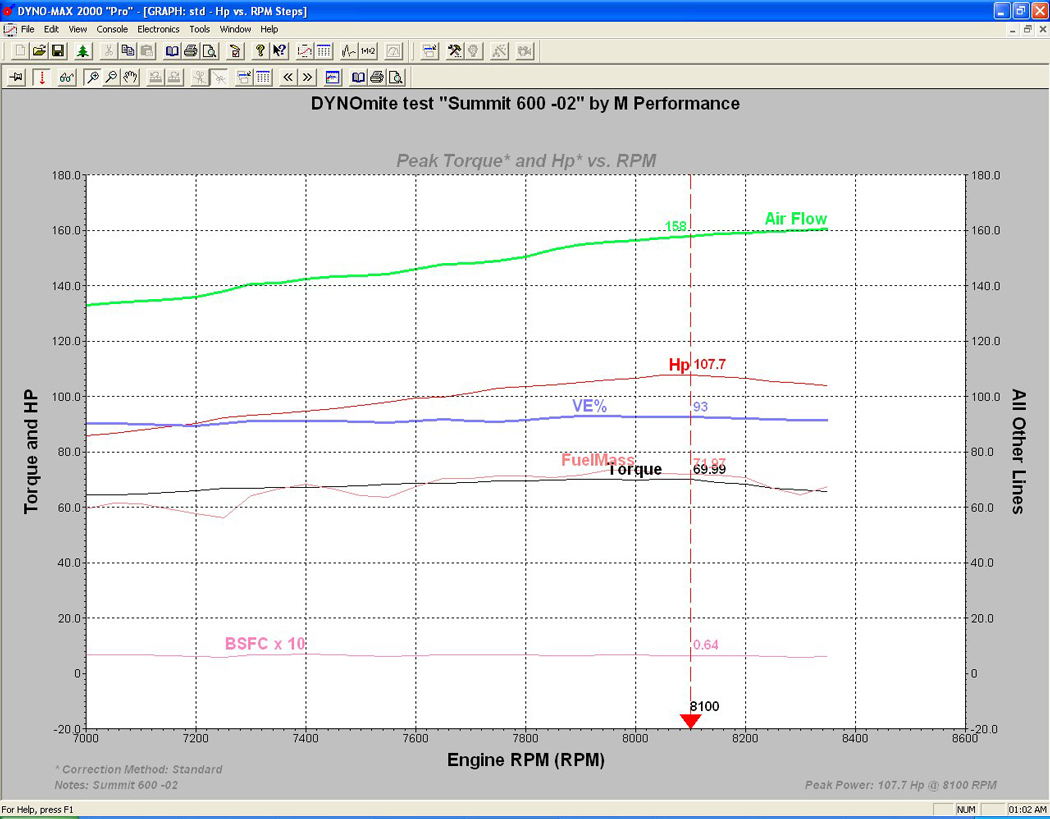Click the yellow question mark help icon
This screenshot has width=1050, height=819.
pos(260,51)
